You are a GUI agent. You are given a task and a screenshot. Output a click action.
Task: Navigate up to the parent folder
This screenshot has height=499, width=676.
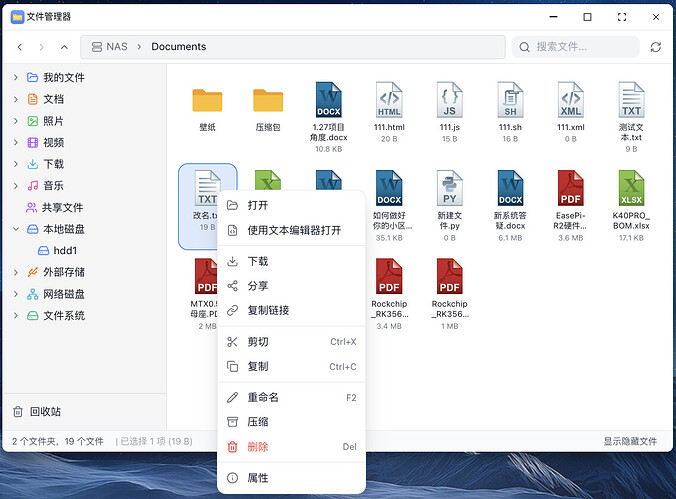(x=64, y=47)
